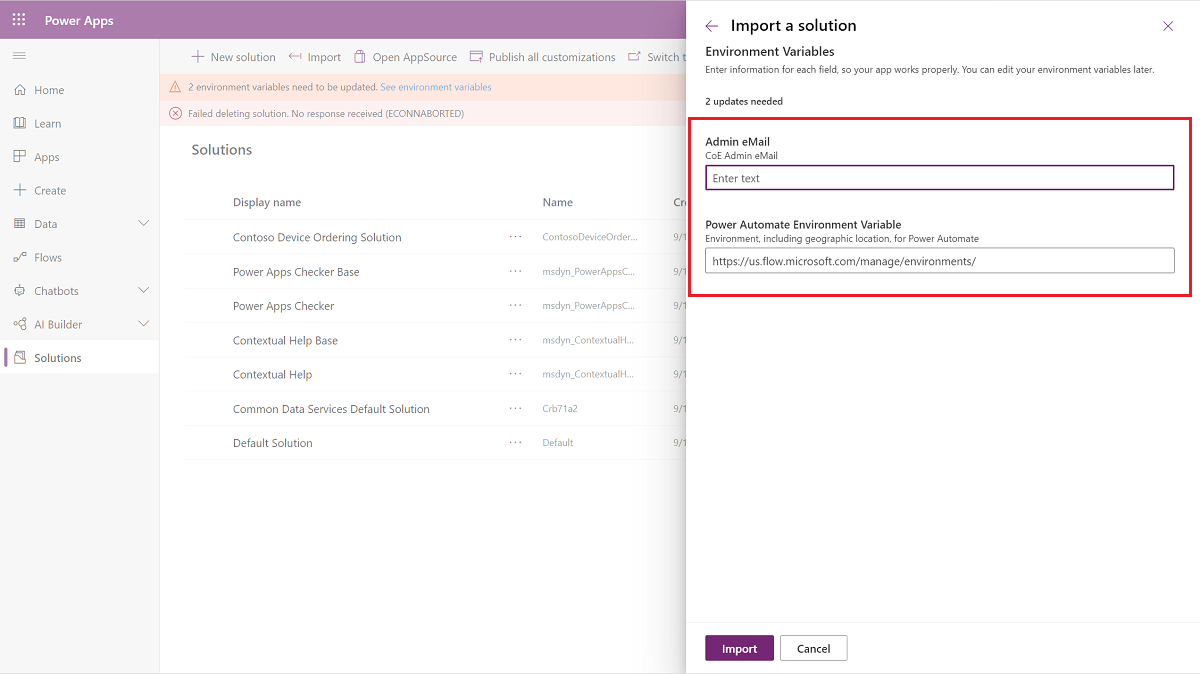The image size is (1200, 674).
Task: Open more options for Contextual Help
Action: pos(515,373)
